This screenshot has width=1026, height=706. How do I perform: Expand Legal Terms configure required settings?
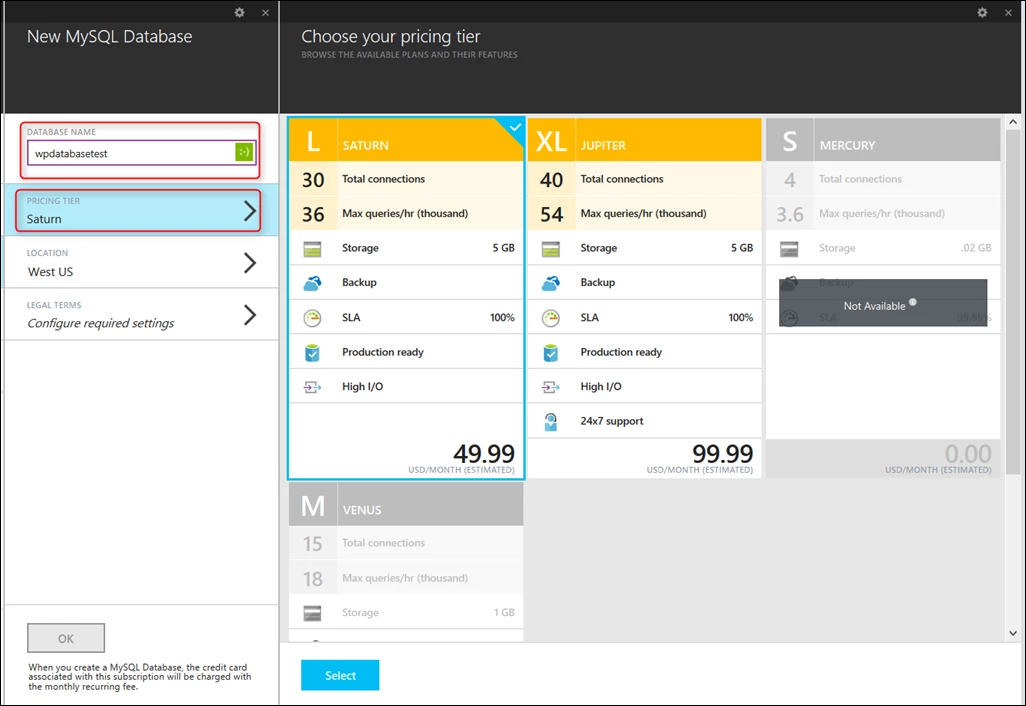coord(141,315)
